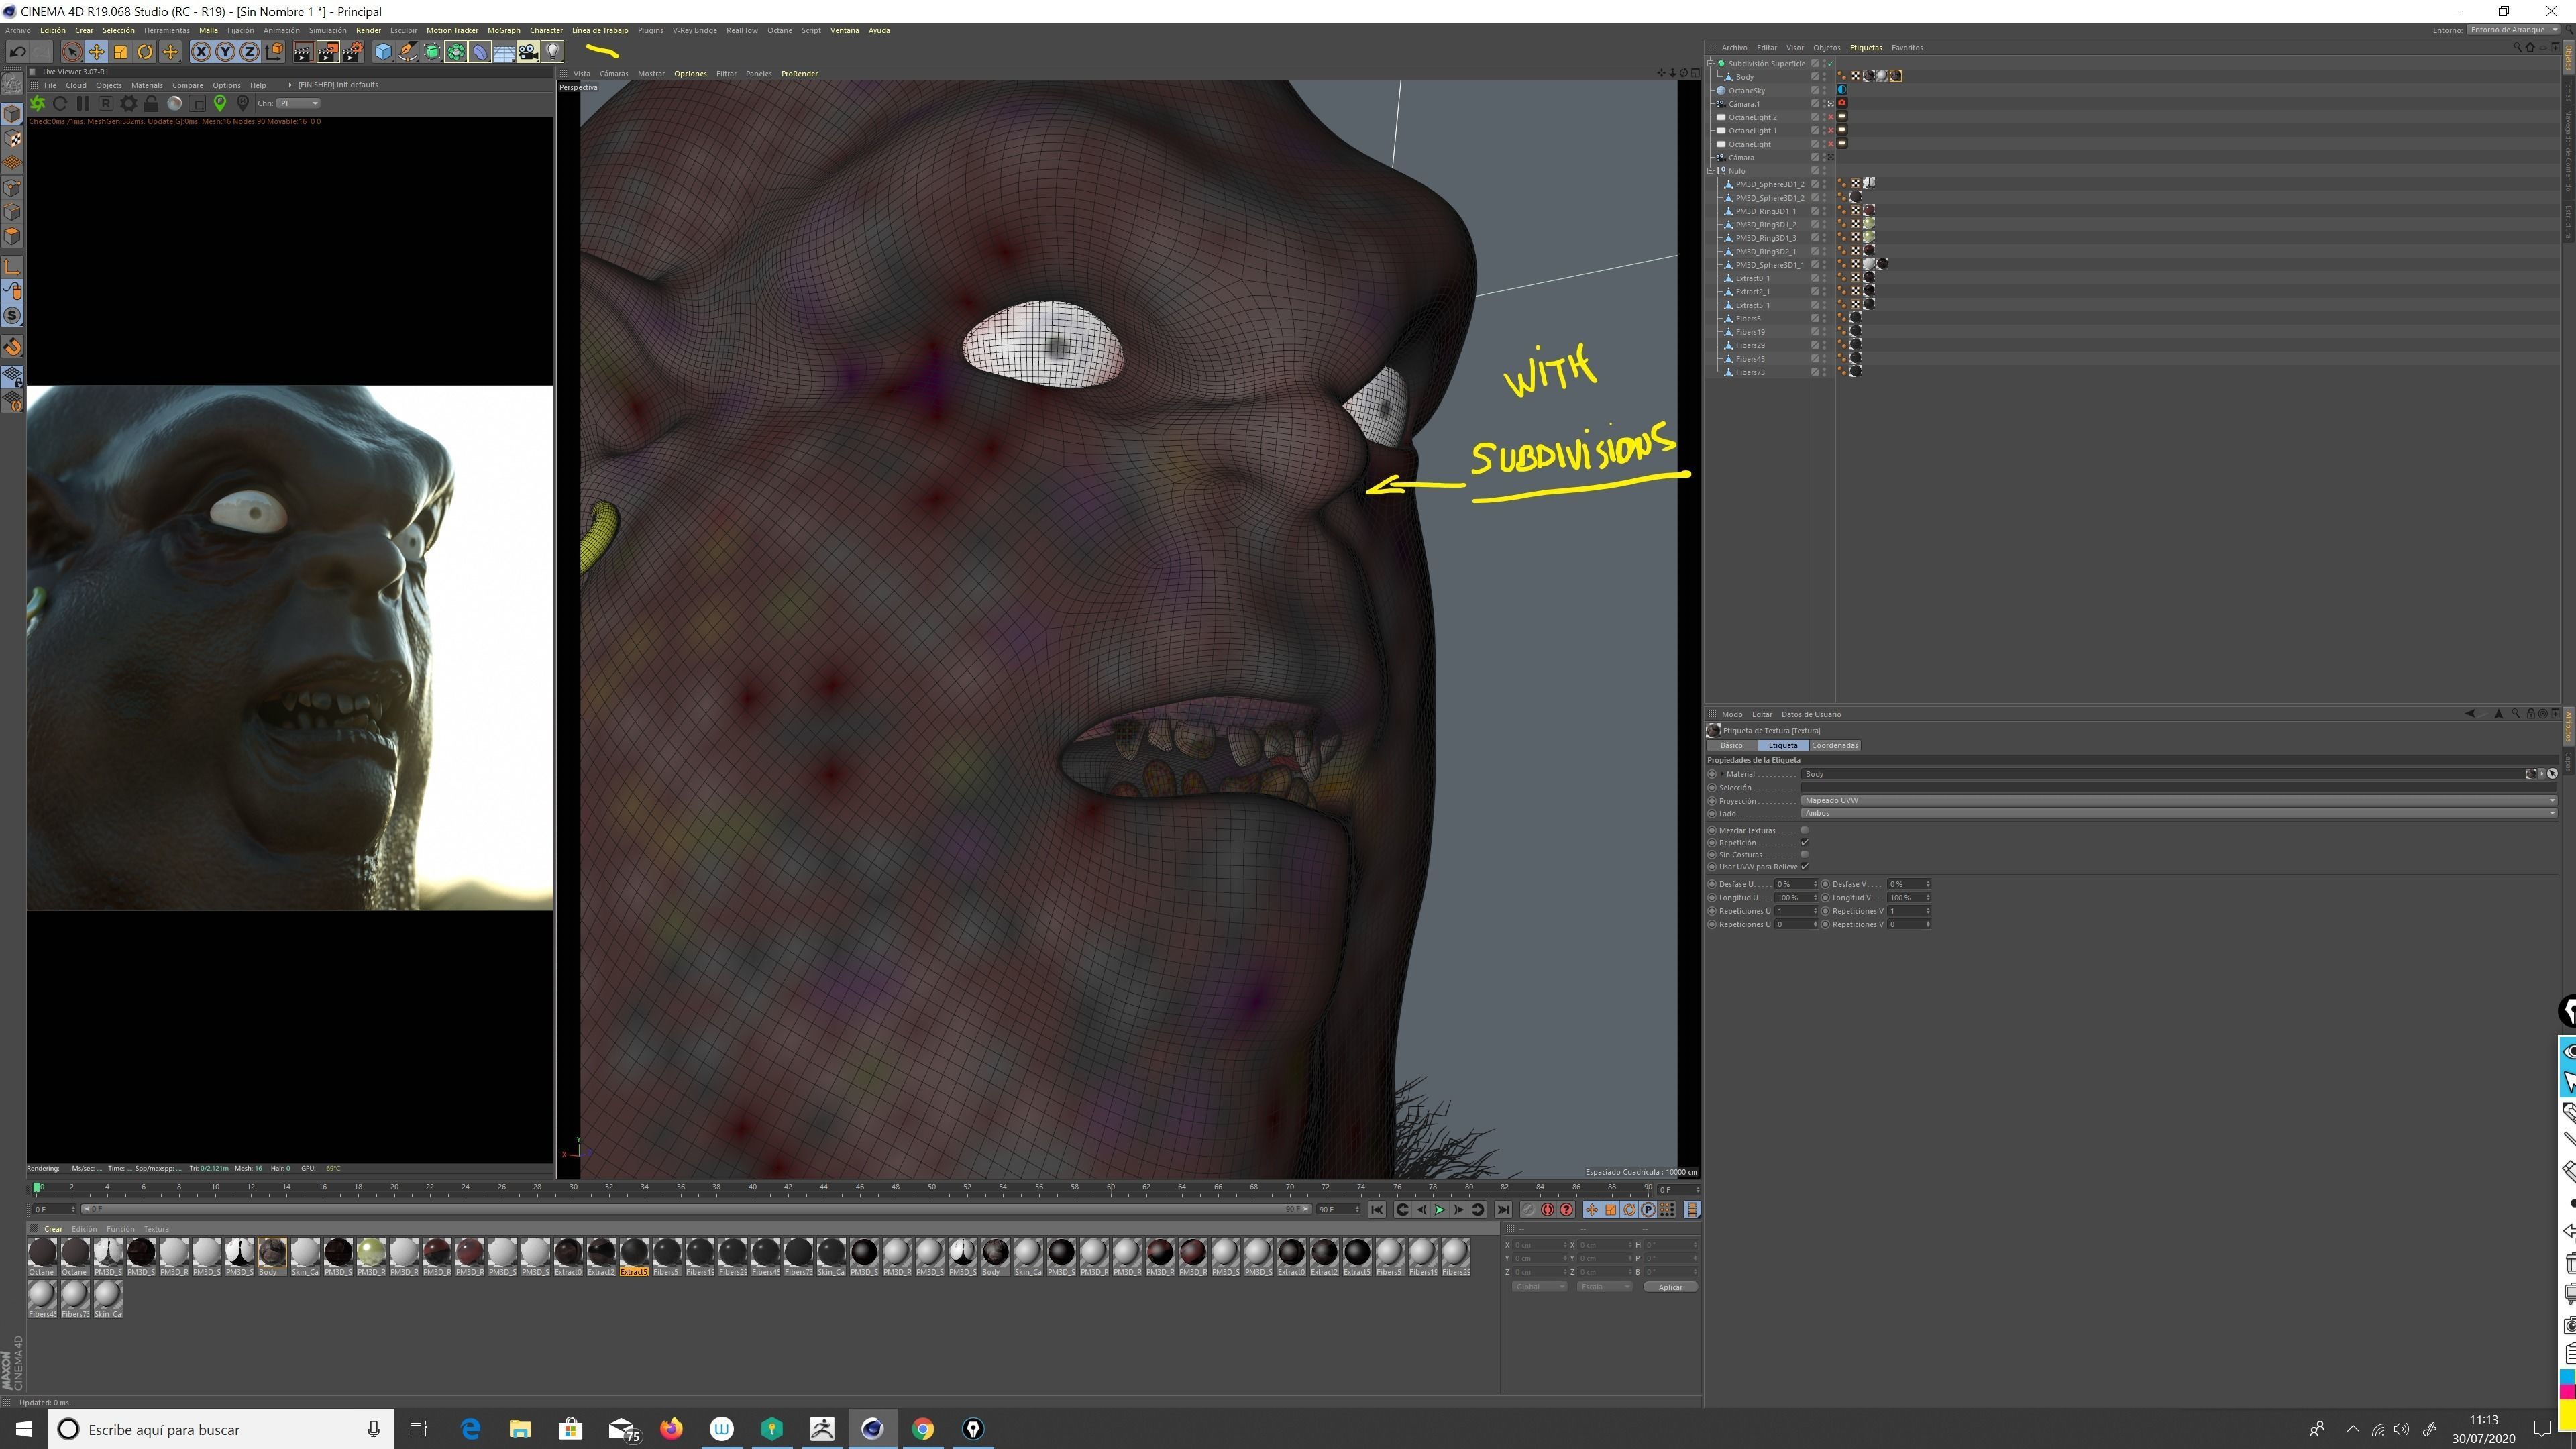2576x1449 pixels.
Task: Toggle the X axis lock icon
Action: coord(201,52)
